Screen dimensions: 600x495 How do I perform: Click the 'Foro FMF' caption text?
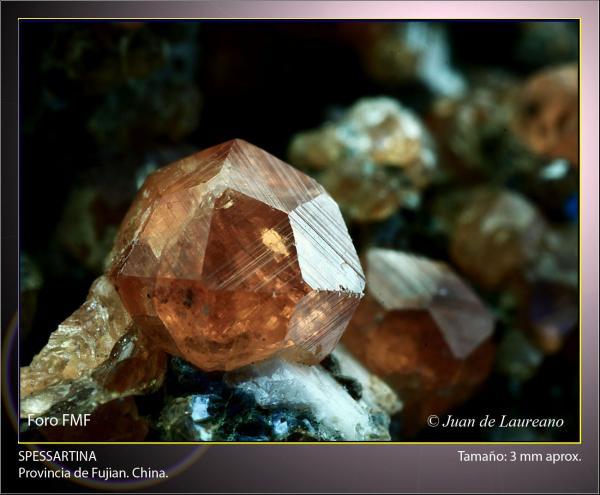click(x=59, y=420)
